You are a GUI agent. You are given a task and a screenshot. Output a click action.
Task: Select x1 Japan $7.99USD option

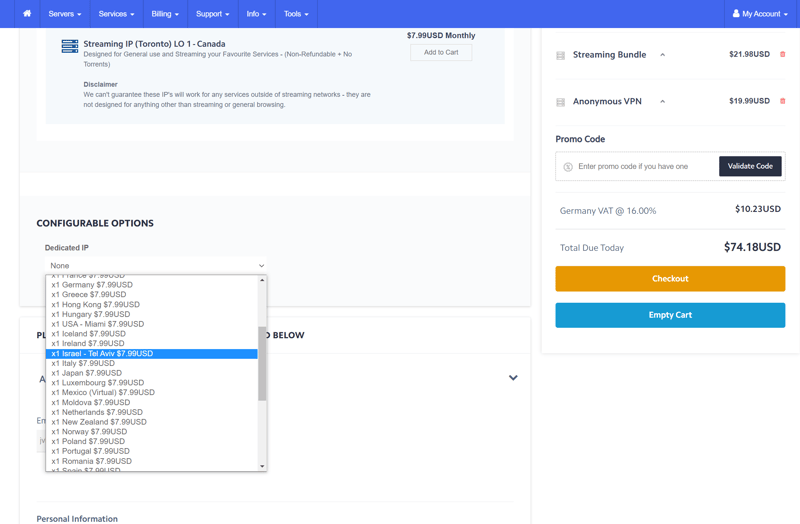point(87,373)
